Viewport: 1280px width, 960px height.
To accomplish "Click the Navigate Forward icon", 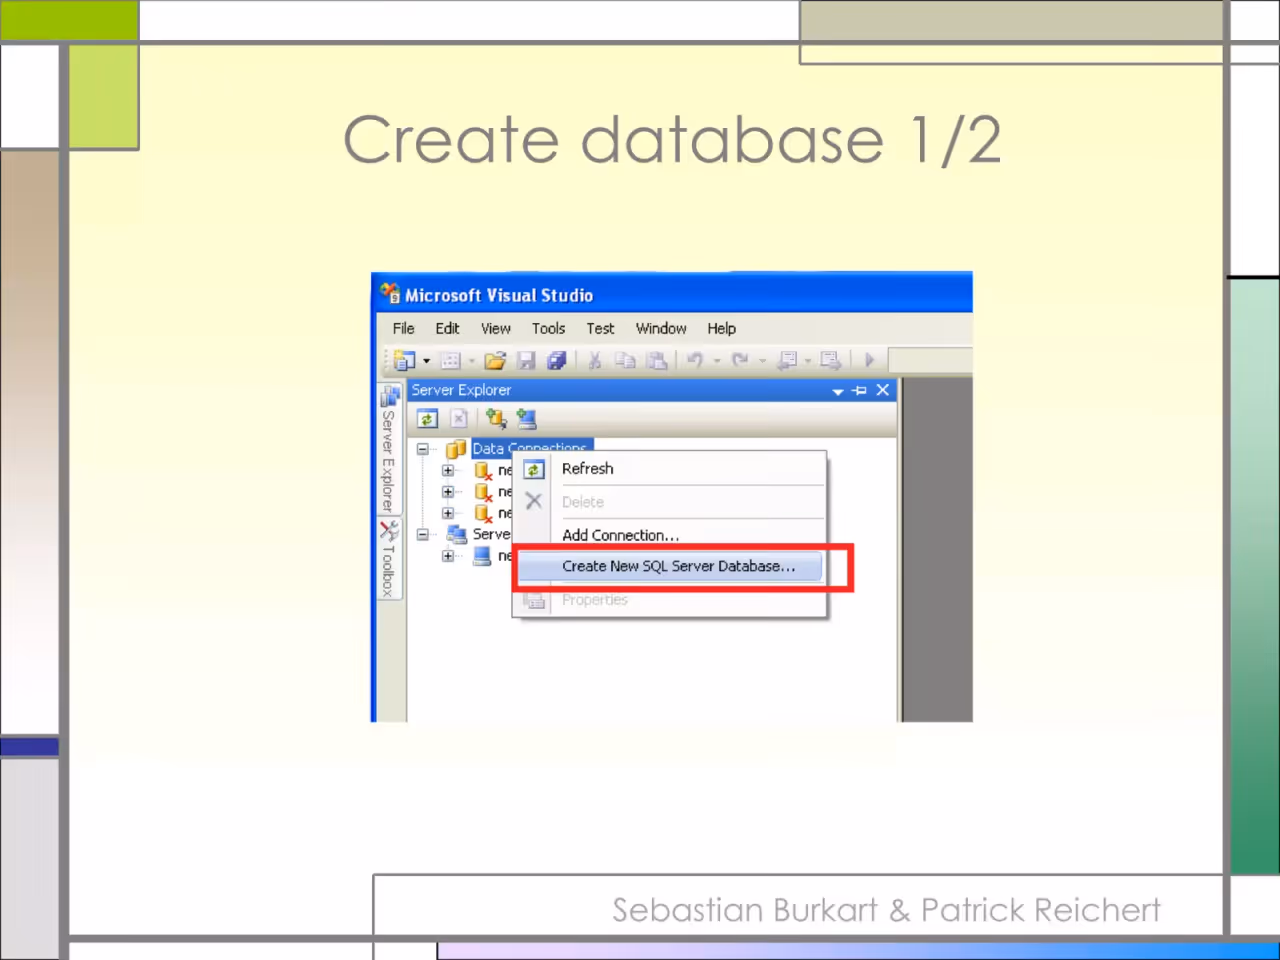I will 830,360.
